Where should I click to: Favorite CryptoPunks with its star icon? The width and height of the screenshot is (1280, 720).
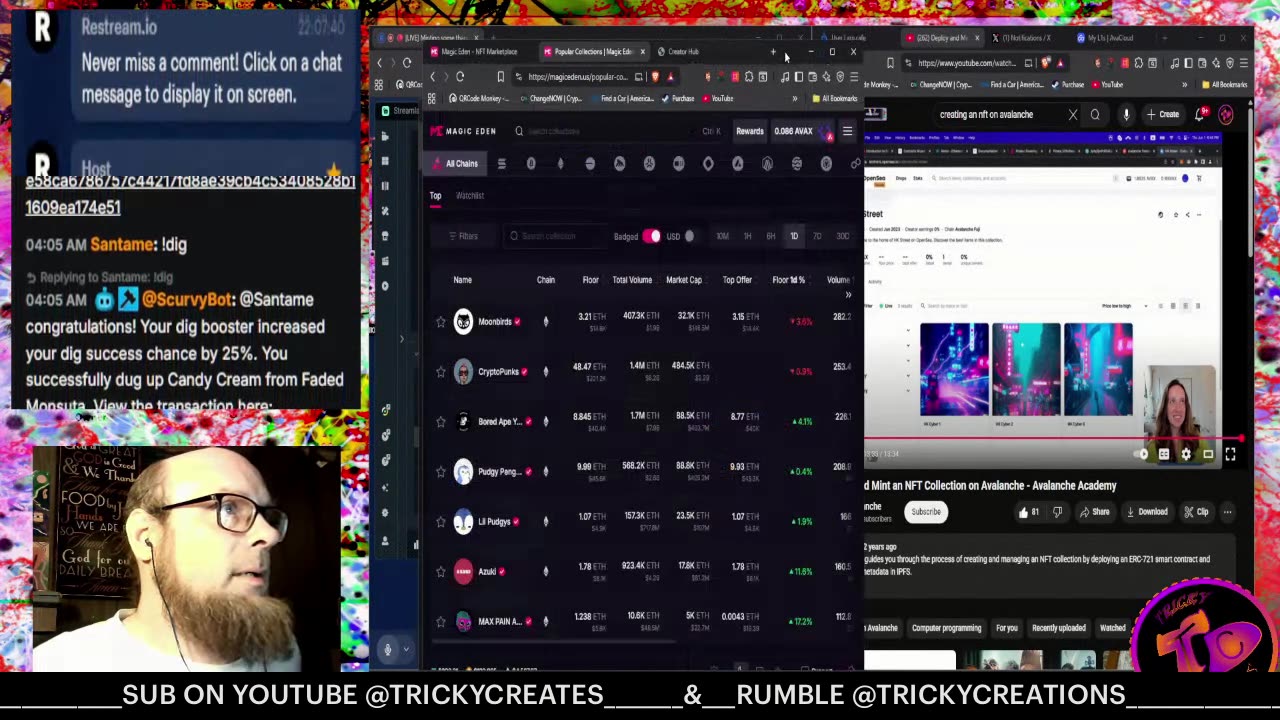441,372
